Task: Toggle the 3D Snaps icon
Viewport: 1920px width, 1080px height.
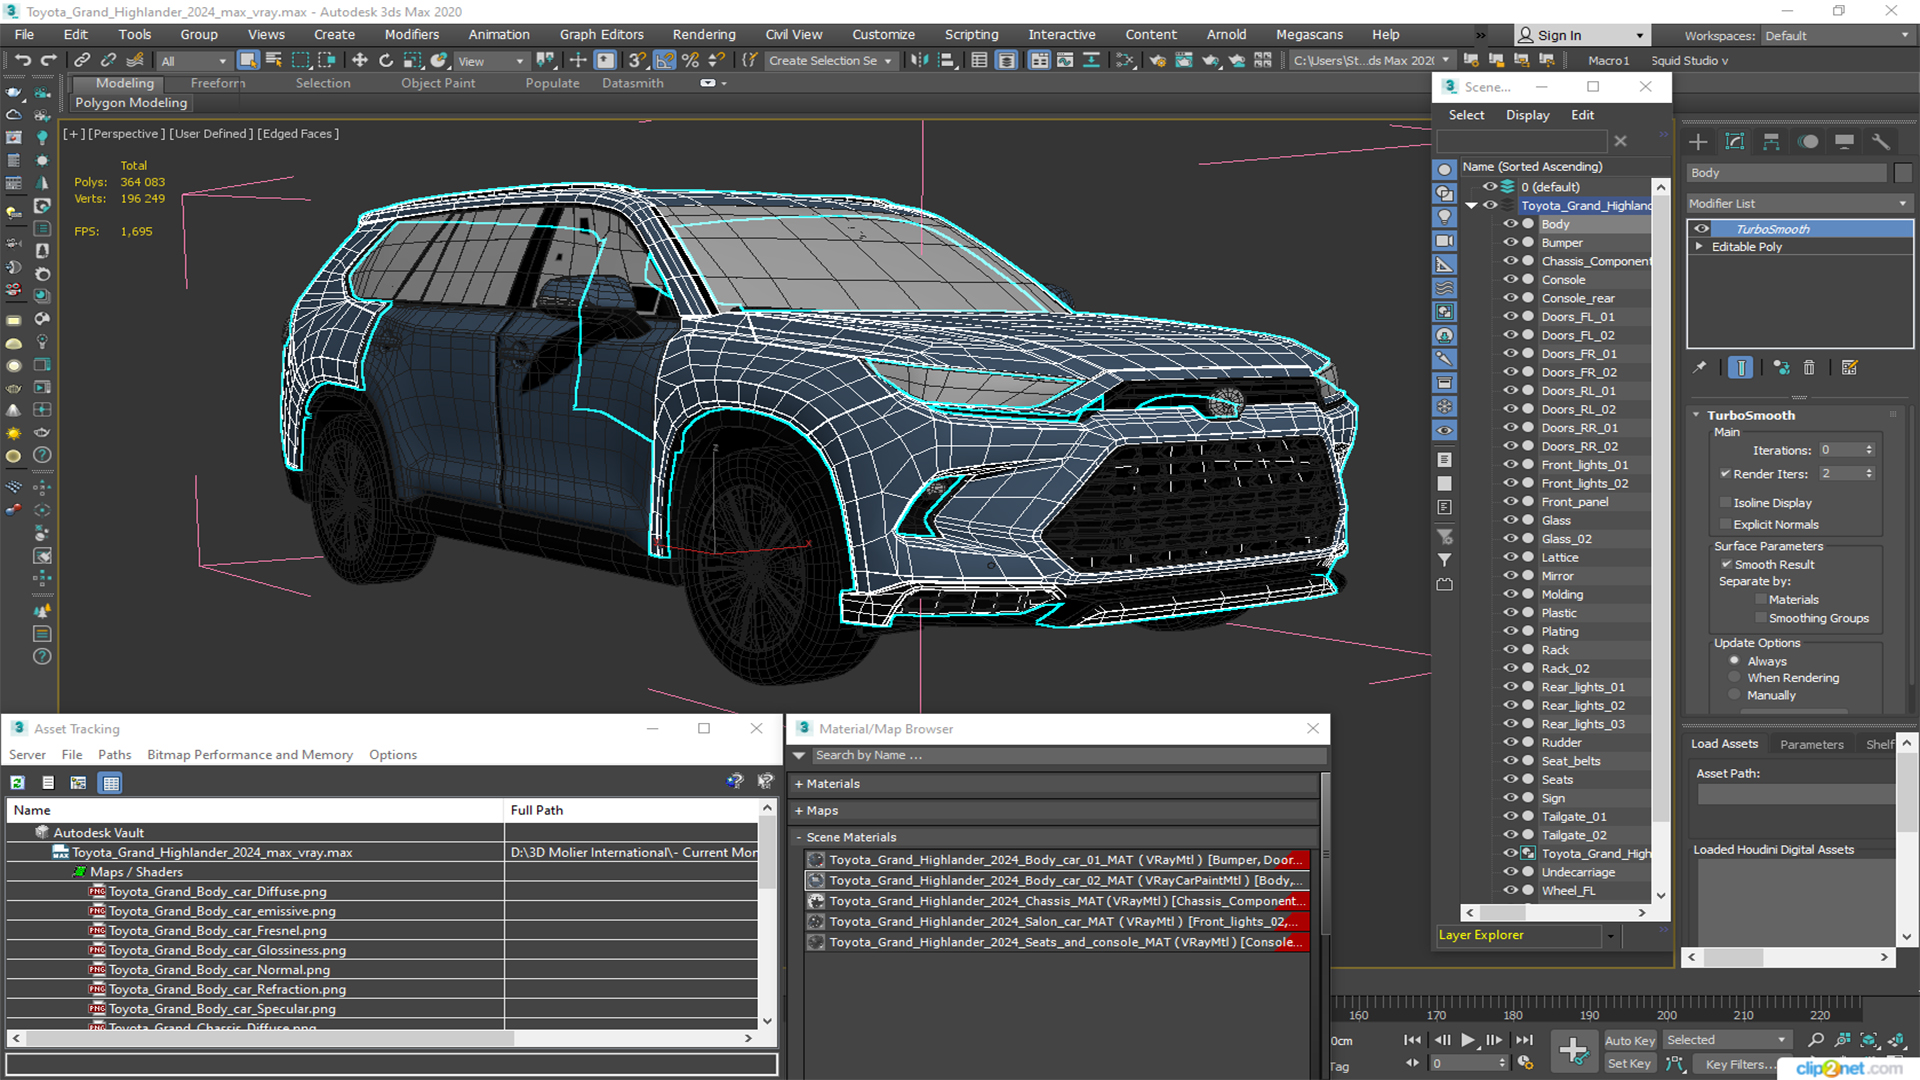Action: 637,60
